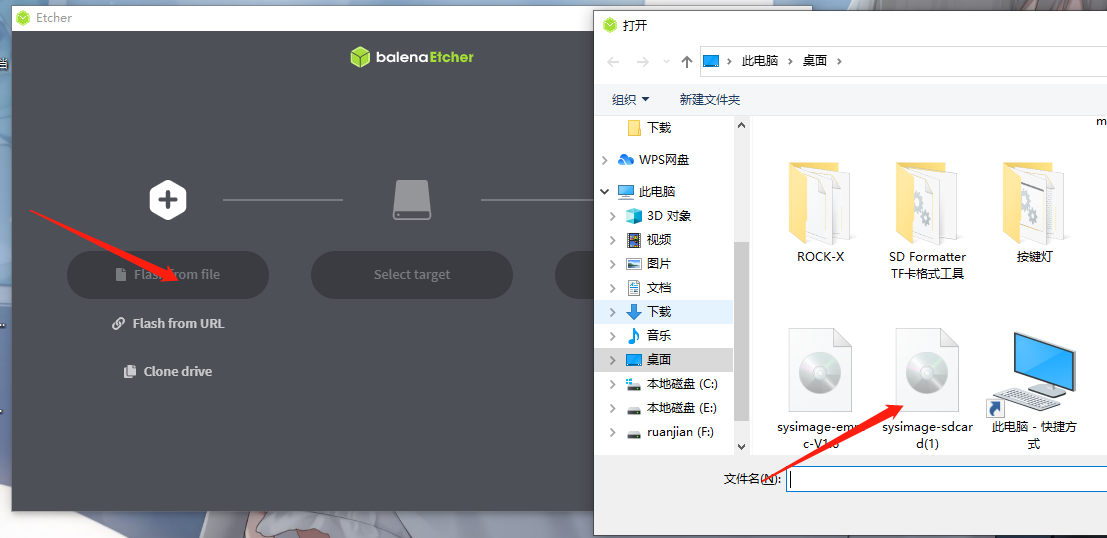Select 文档 in the tree

coord(659,287)
